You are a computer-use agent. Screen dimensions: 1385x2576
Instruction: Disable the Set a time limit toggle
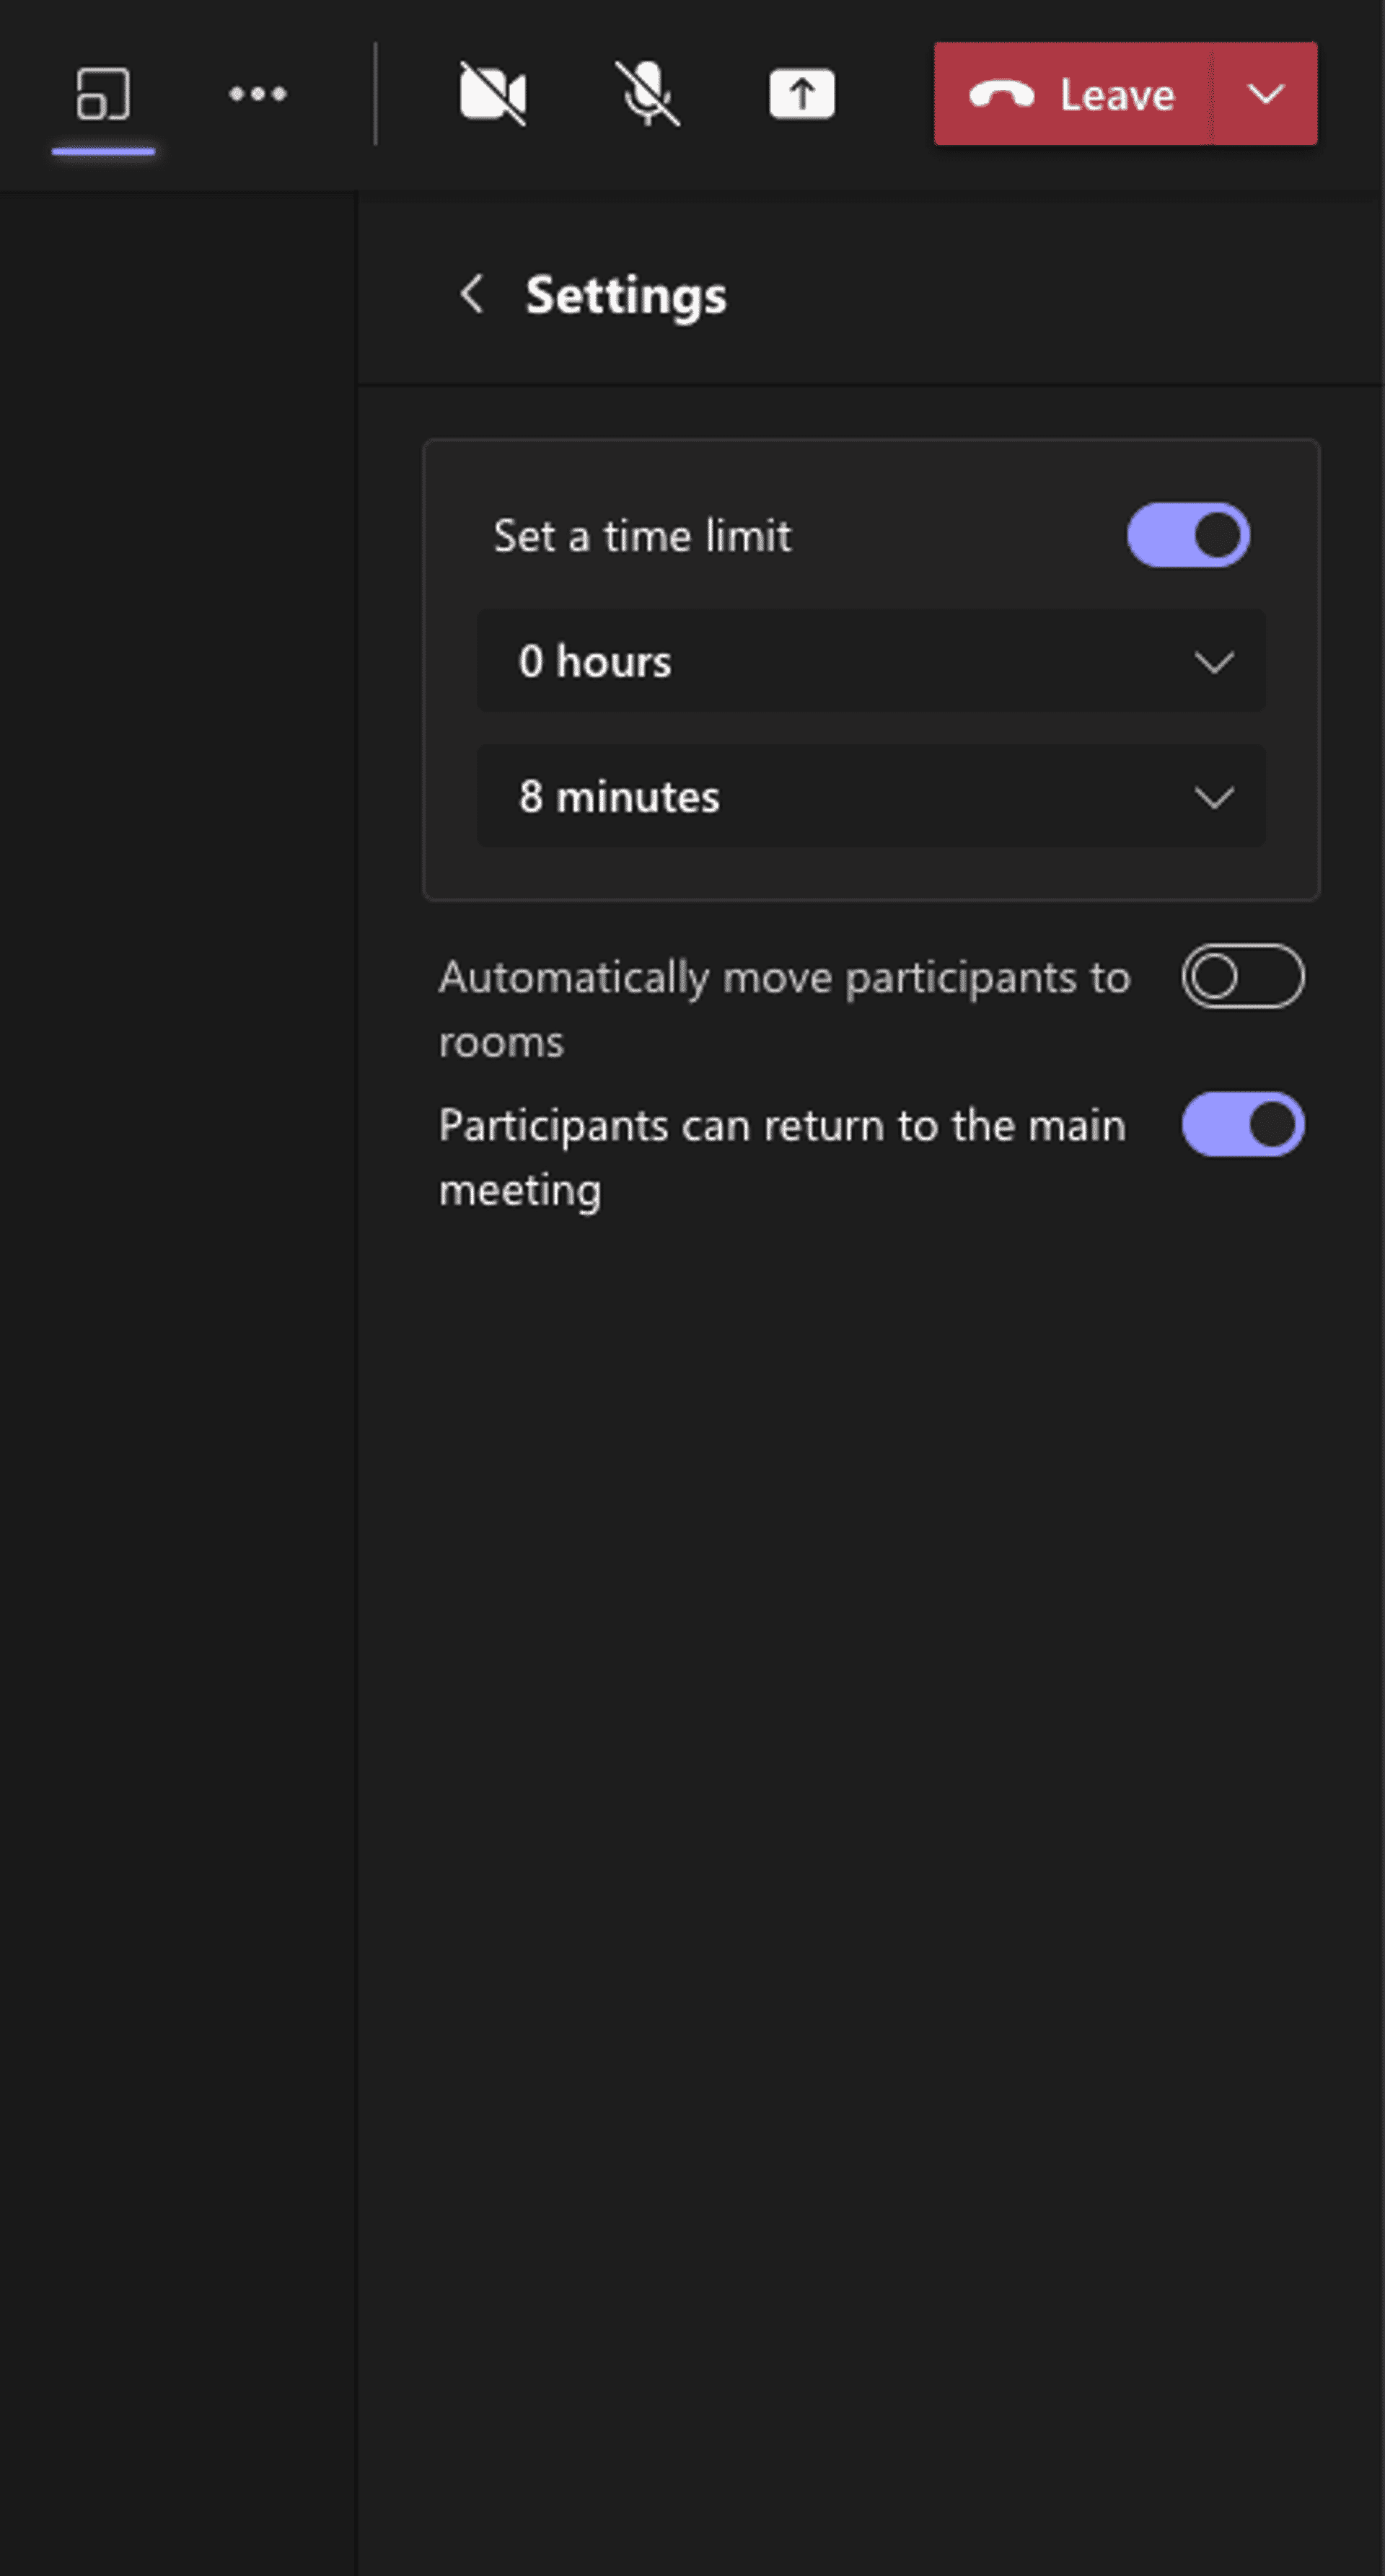(x=1188, y=535)
